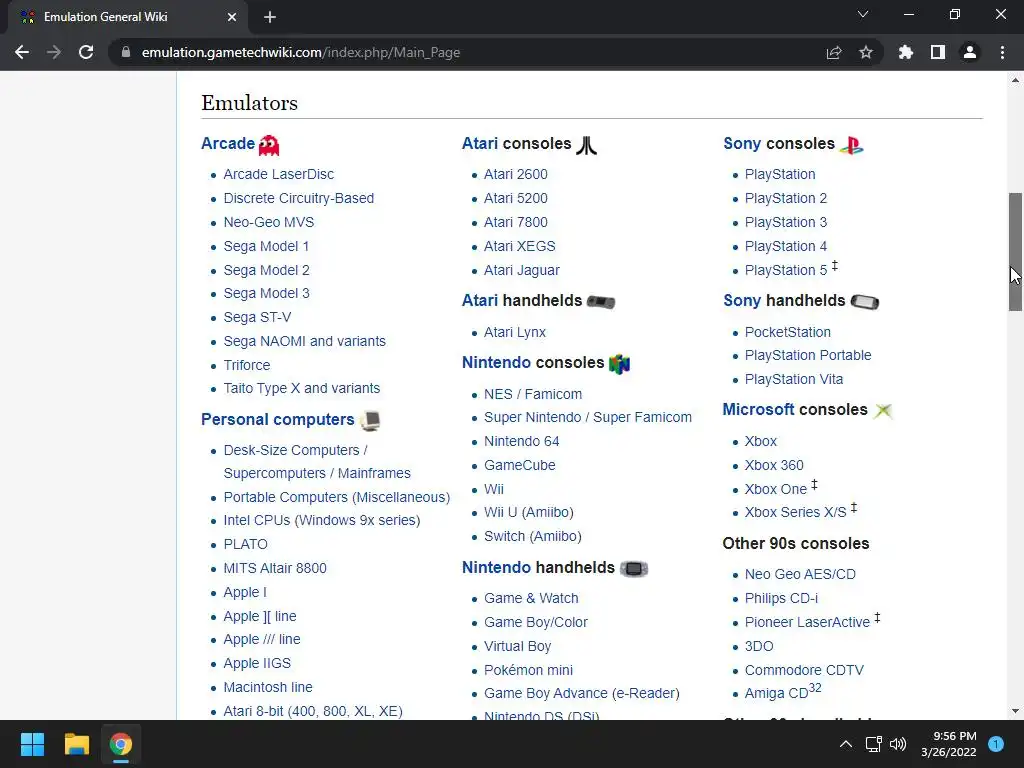Open the Arcade LaserDisc link
Image resolution: width=1024 pixels, height=768 pixels.
(279, 174)
